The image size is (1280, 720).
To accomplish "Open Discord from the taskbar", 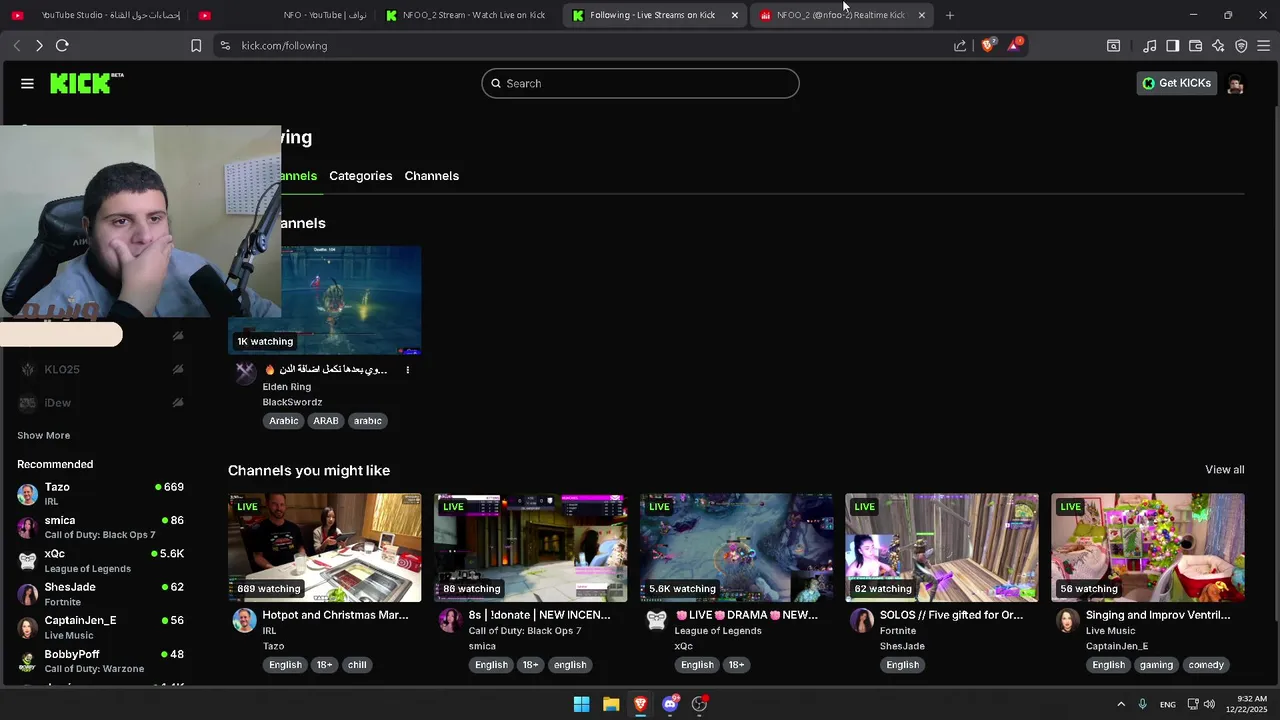I will (670, 704).
